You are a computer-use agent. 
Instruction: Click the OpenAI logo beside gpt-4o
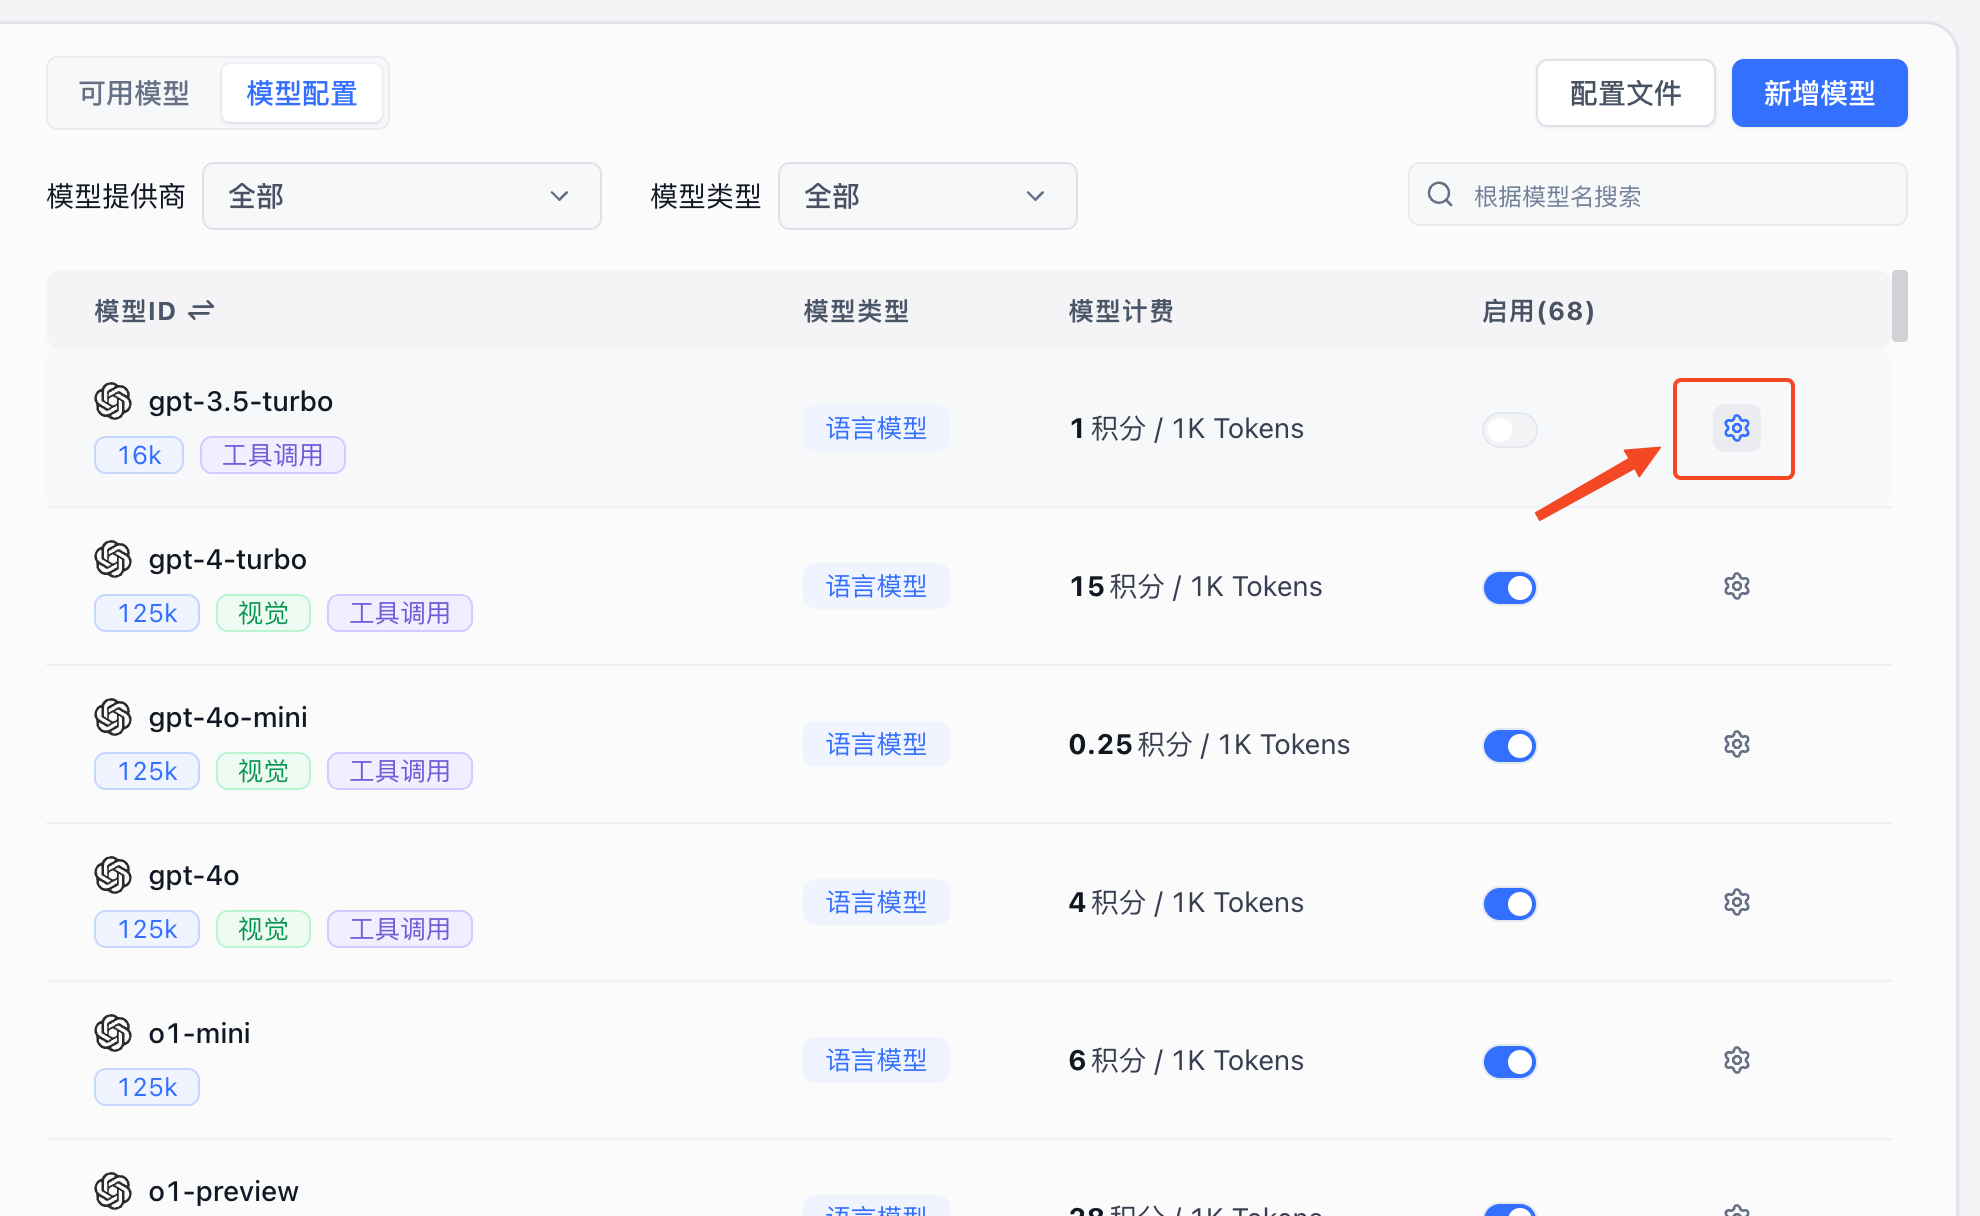pyautogui.click(x=113, y=875)
